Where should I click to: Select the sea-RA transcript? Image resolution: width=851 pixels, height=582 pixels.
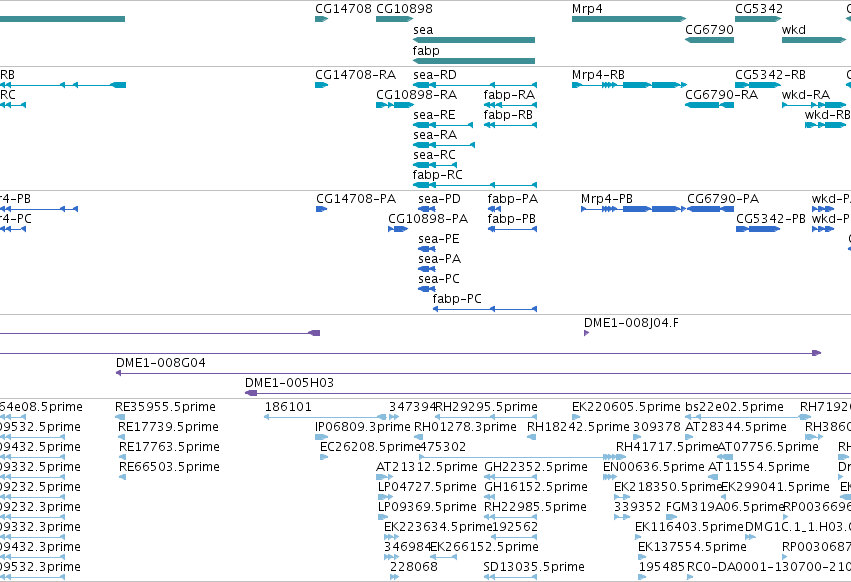(444, 145)
